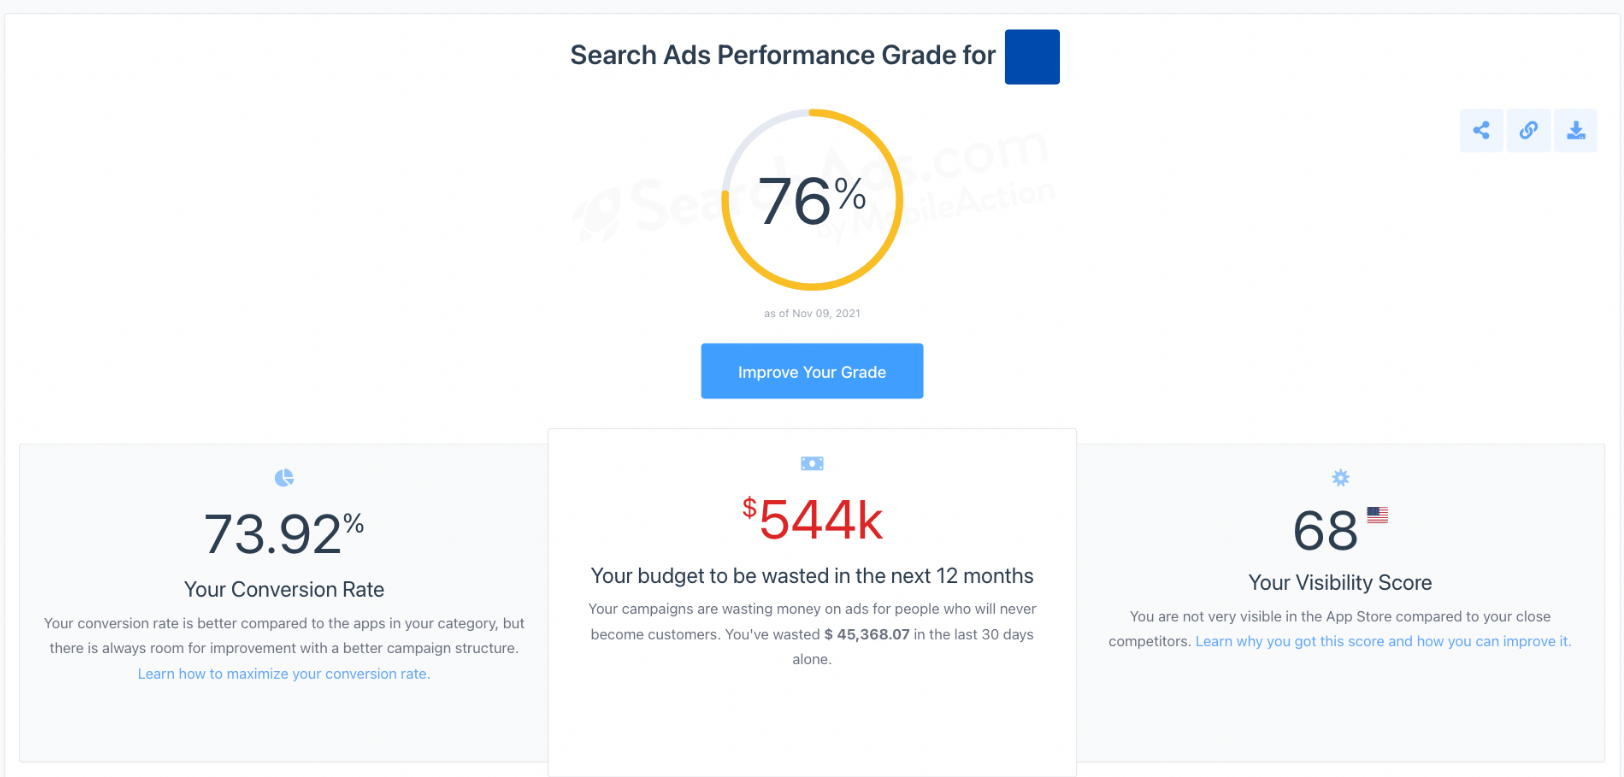Open the app logo next to the title

[x=1032, y=57]
